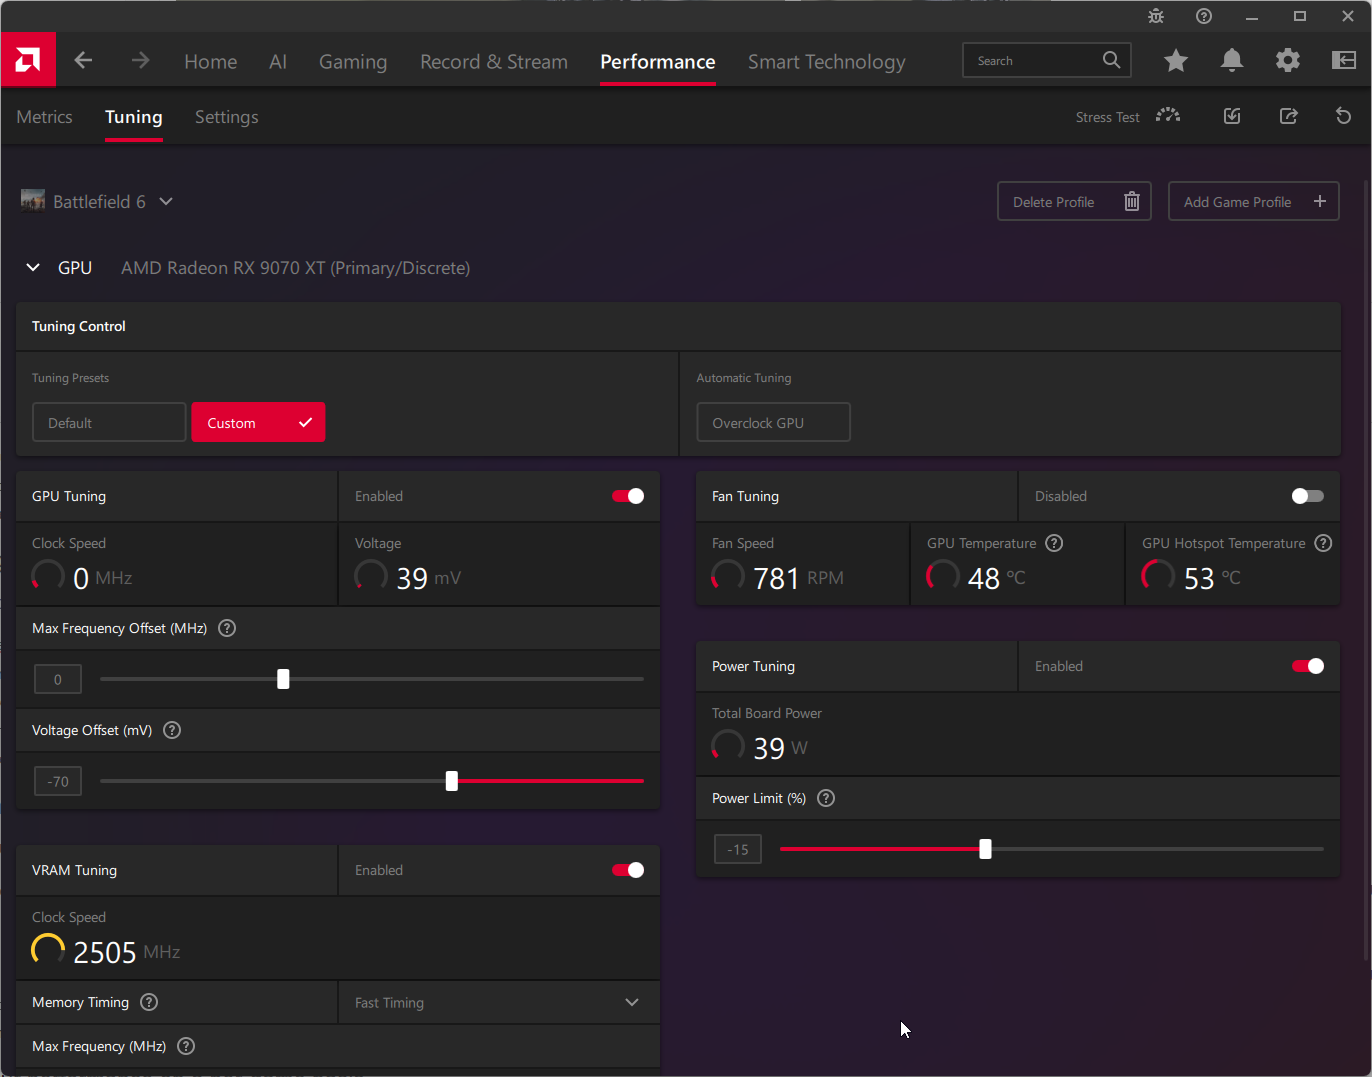Screen dimensions: 1372x1077
Task: Enable the Fan Tuning toggle
Action: pos(1308,496)
